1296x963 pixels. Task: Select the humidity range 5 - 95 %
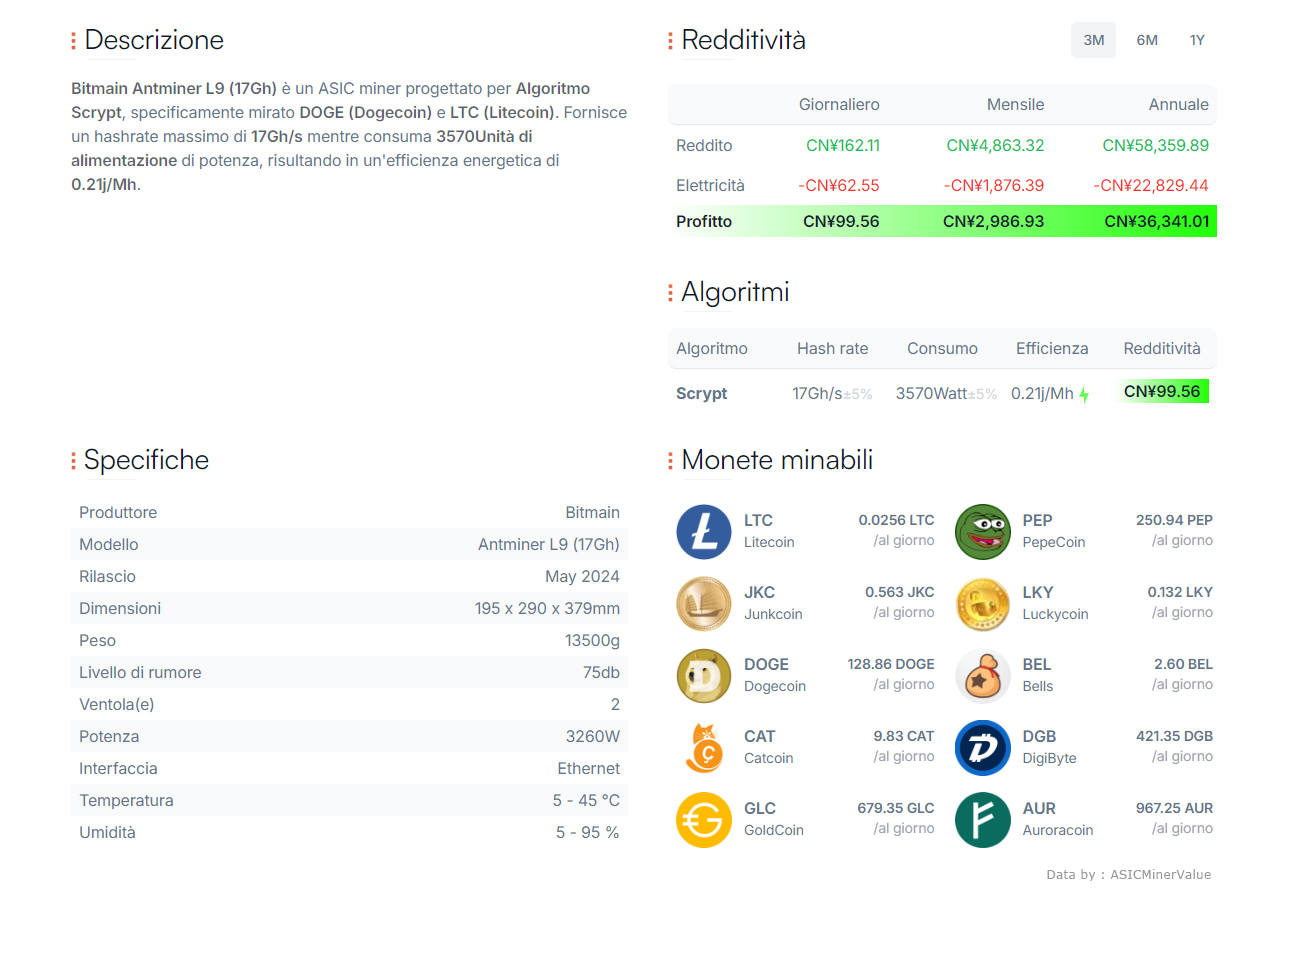(588, 833)
